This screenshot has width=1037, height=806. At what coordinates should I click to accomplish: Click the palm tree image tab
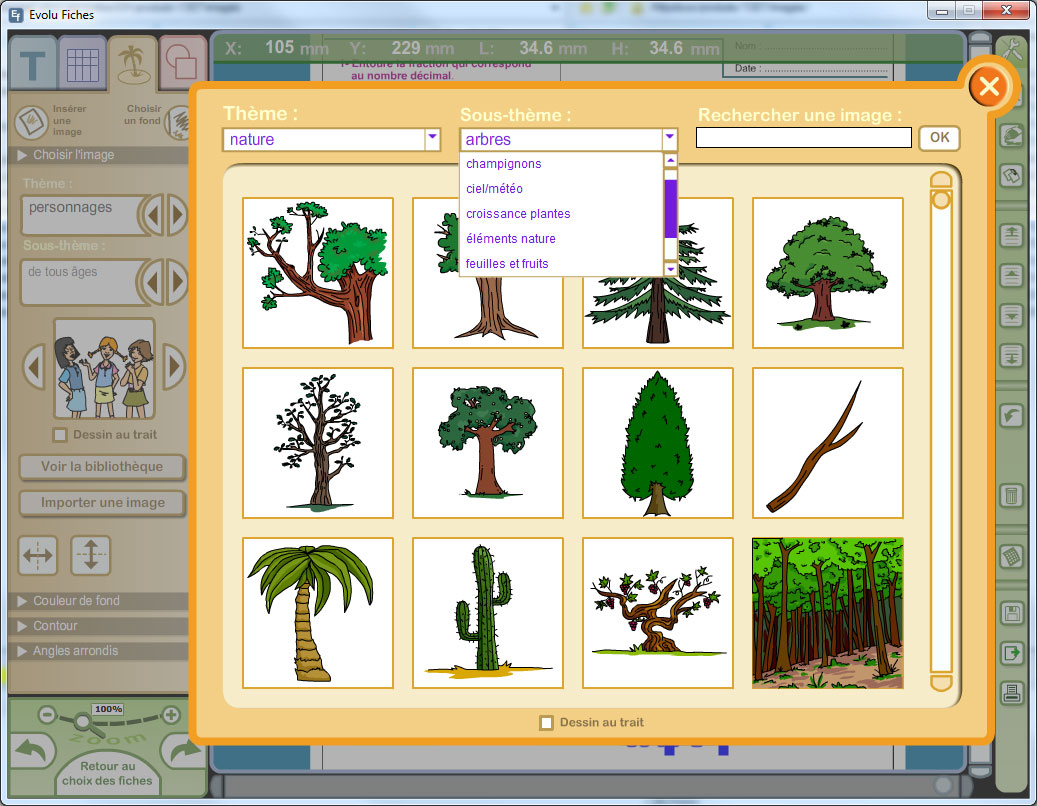coord(132,65)
